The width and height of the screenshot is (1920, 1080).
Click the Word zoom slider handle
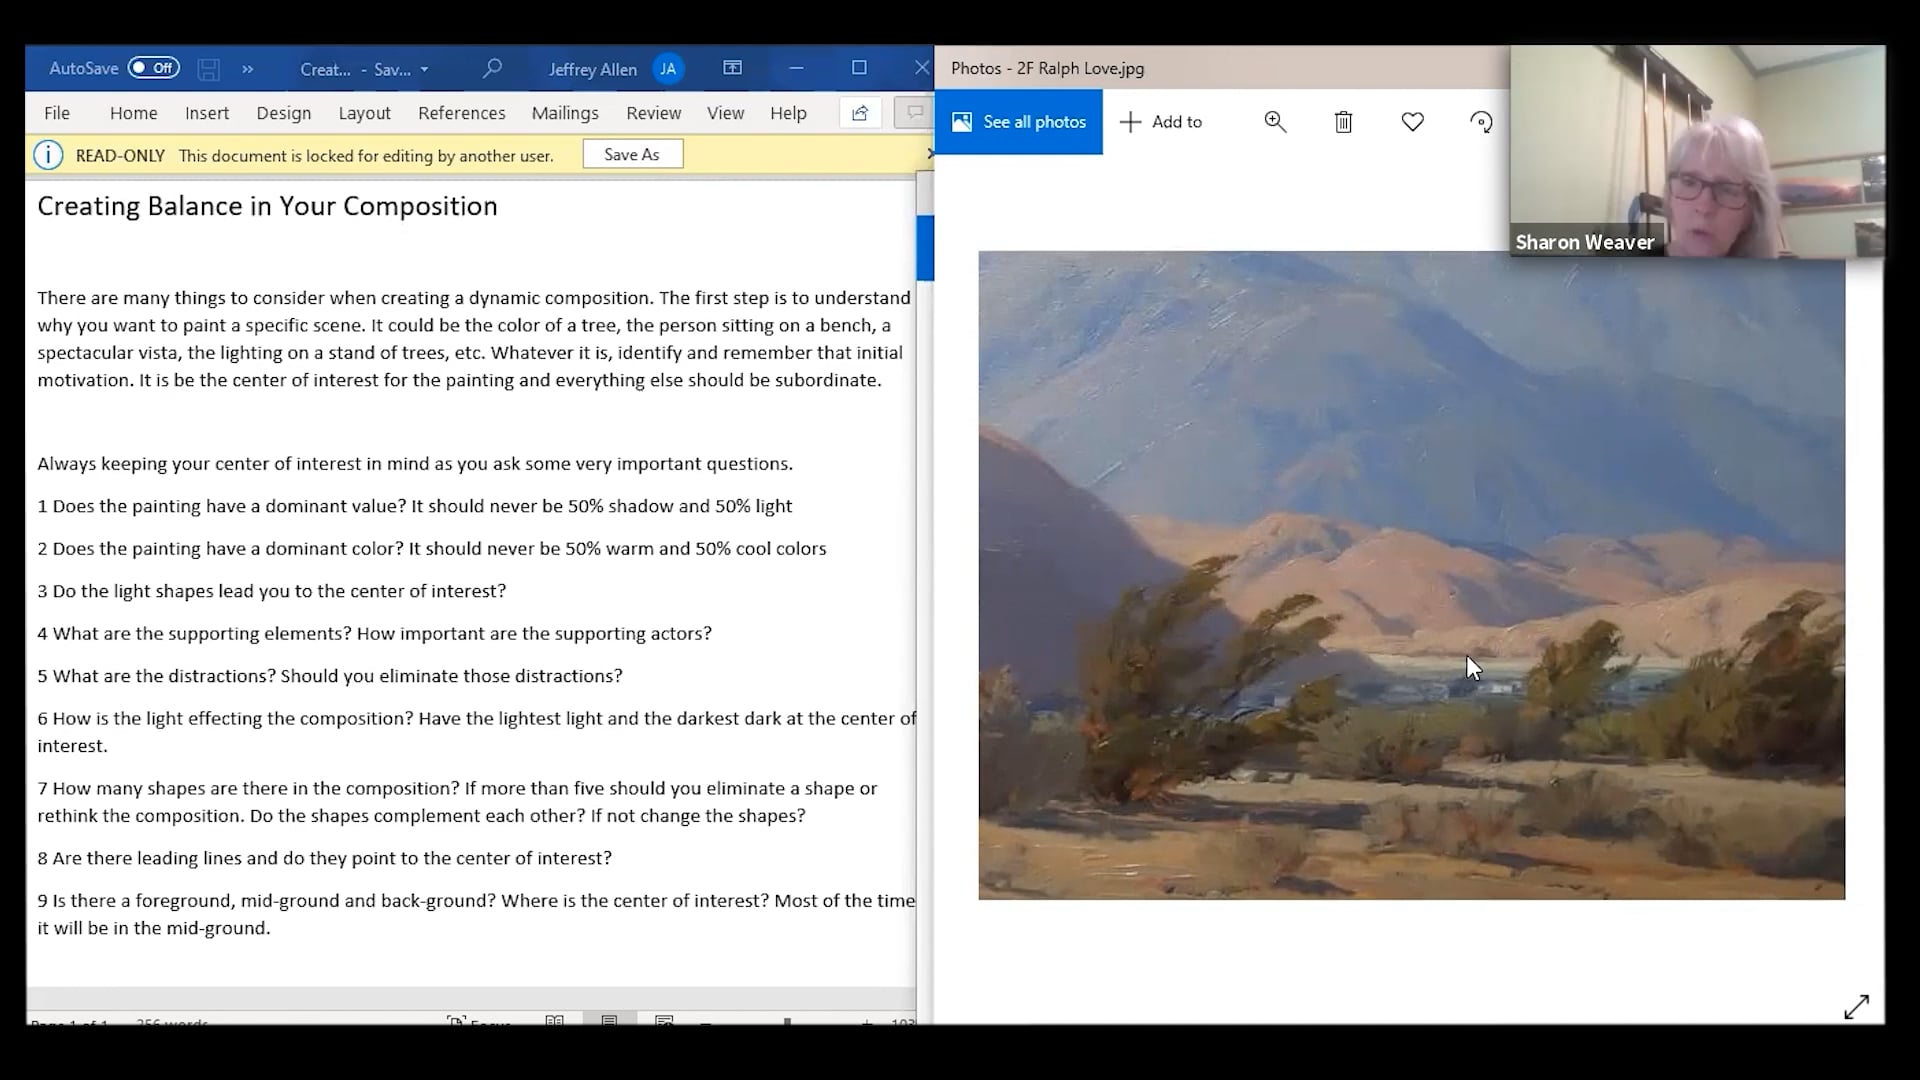(788, 1021)
